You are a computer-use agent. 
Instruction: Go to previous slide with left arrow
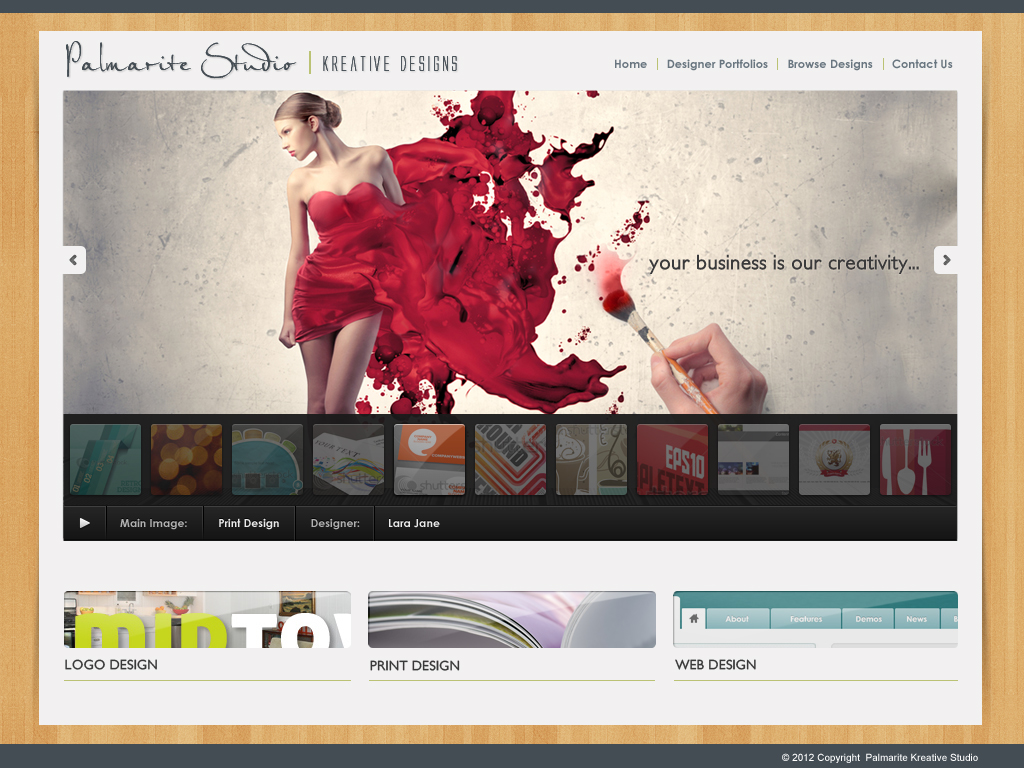pos(73,260)
